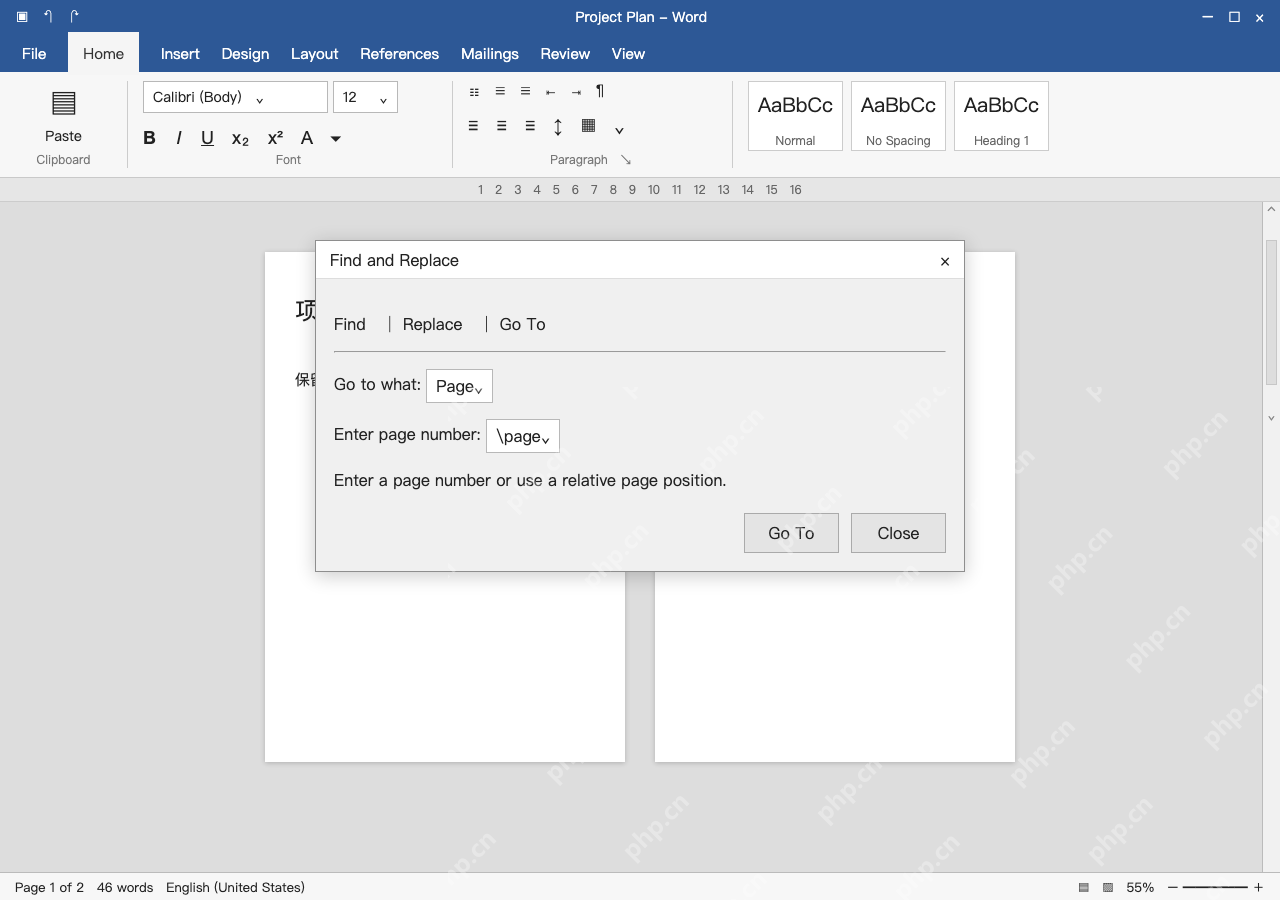
Task: Toggle Italic formatting
Action: (x=178, y=138)
